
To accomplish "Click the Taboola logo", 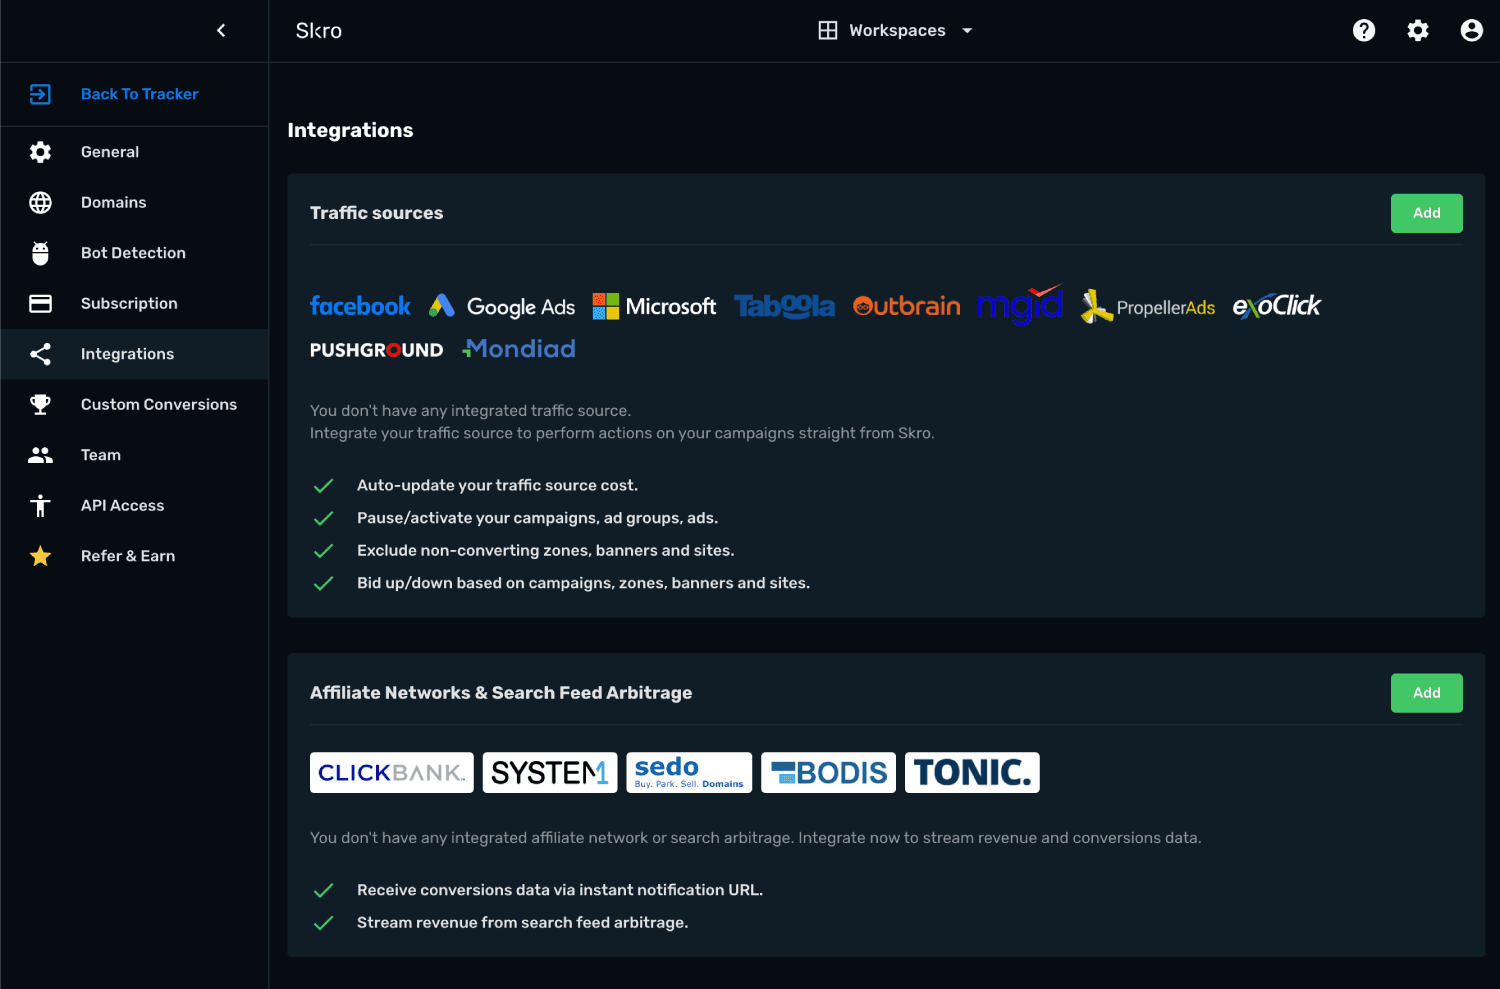I will [784, 306].
